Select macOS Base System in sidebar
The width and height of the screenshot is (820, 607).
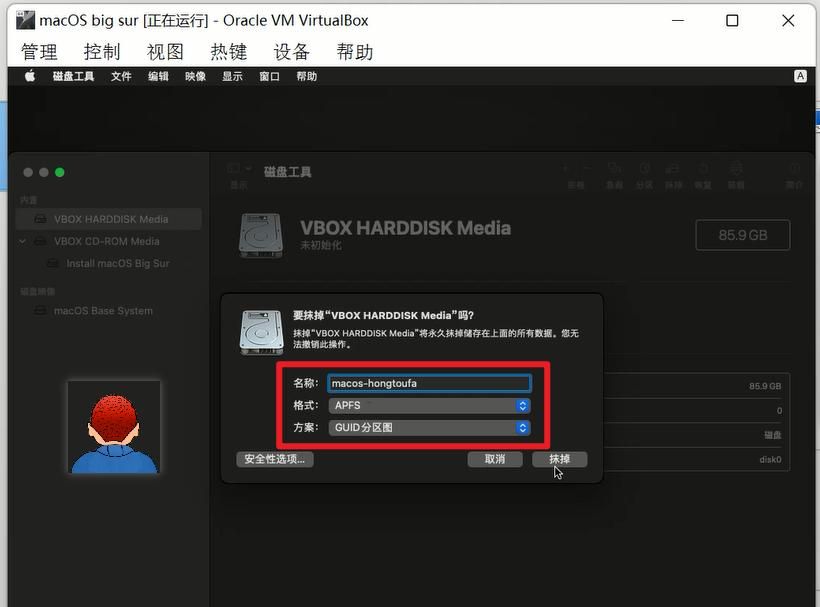103,311
